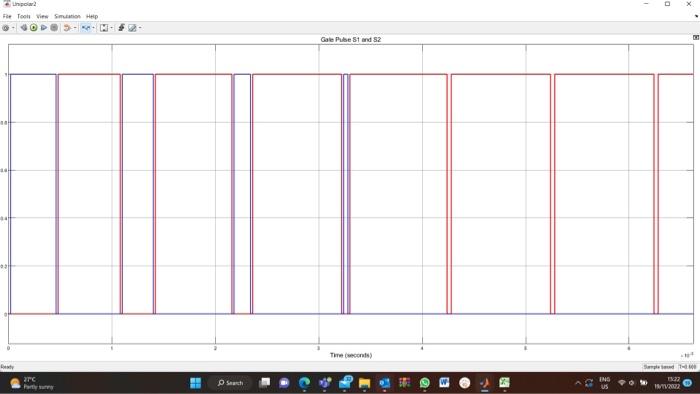Viewport: 700px width, 394px height.
Task: Click the Time (seconds) axis label
Action: pyautogui.click(x=350, y=355)
